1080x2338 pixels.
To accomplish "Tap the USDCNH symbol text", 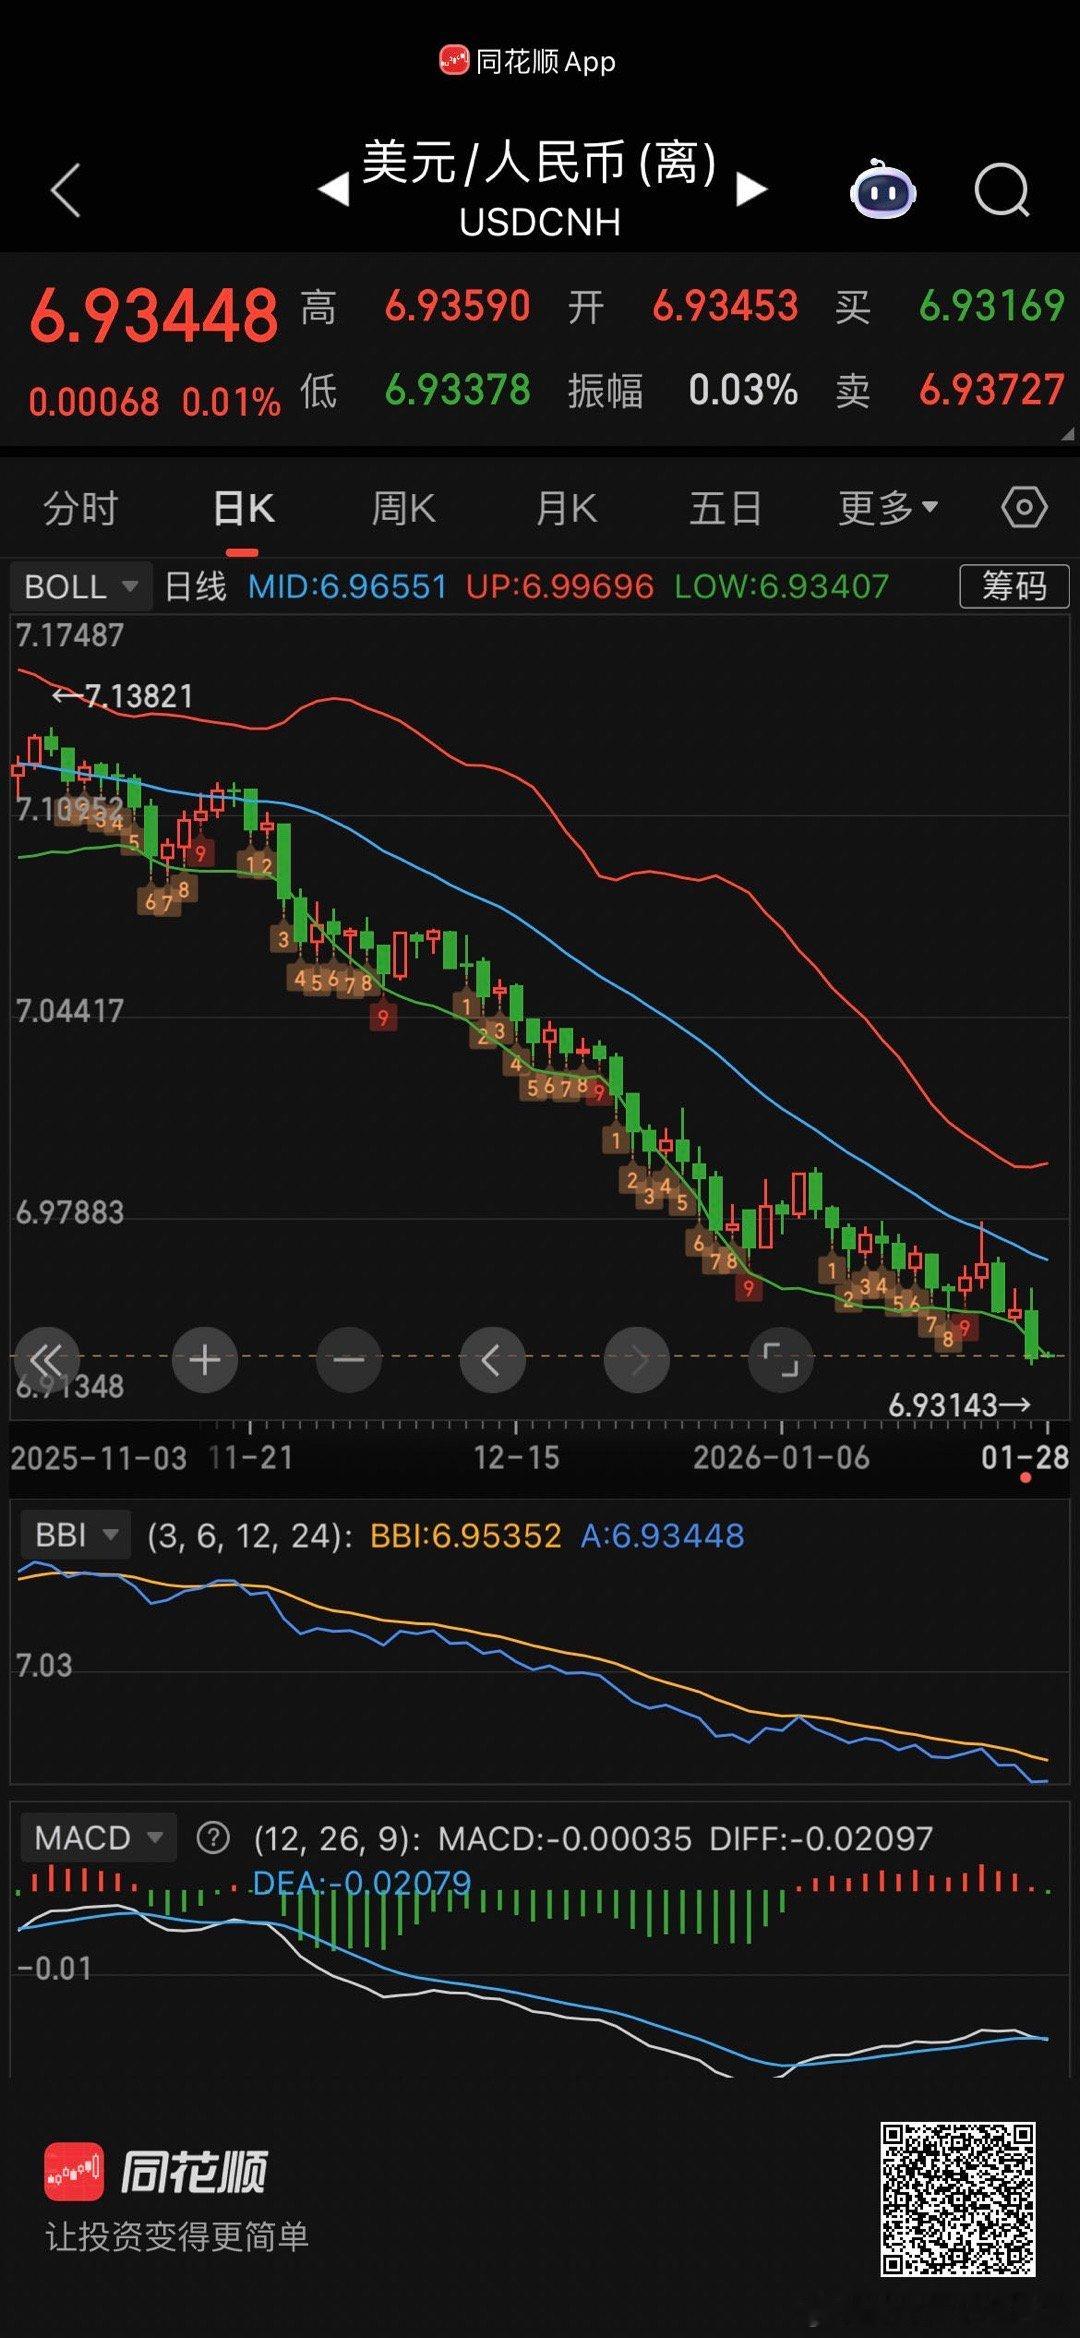I will (x=540, y=222).
